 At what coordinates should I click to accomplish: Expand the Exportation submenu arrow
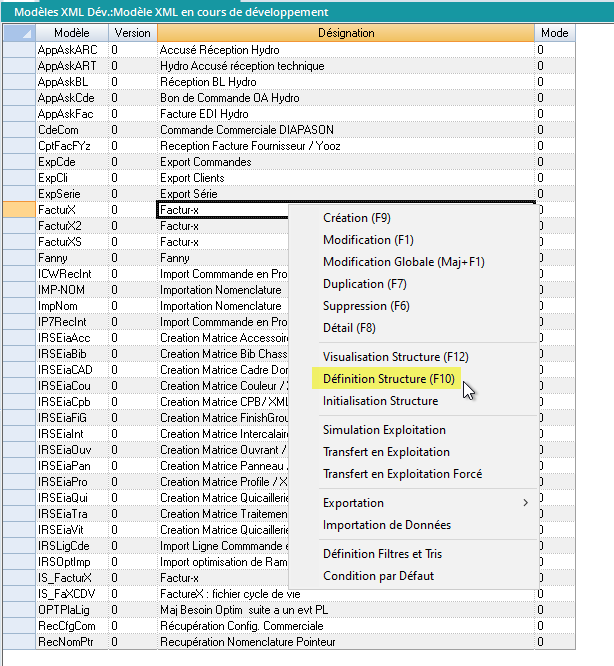tap(526, 503)
